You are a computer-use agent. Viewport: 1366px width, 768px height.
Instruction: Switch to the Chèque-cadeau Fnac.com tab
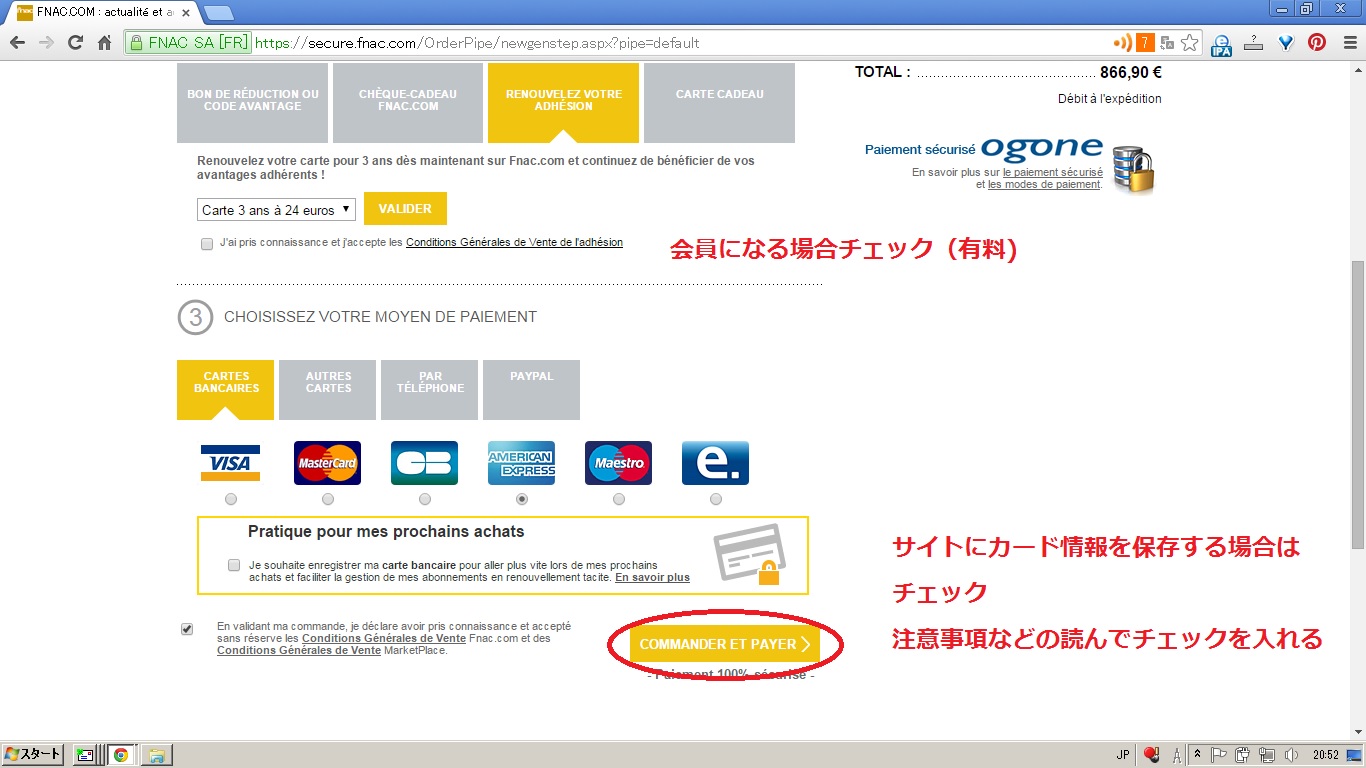pos(408,102)
